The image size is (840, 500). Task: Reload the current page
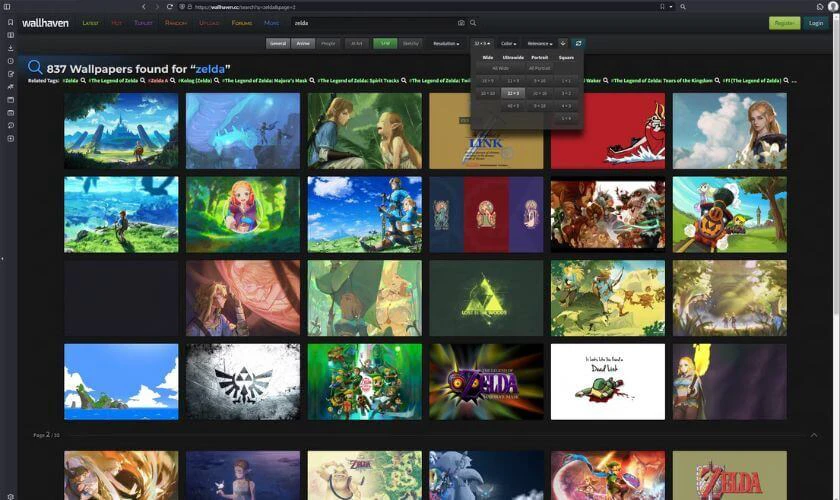pos(170,6)
